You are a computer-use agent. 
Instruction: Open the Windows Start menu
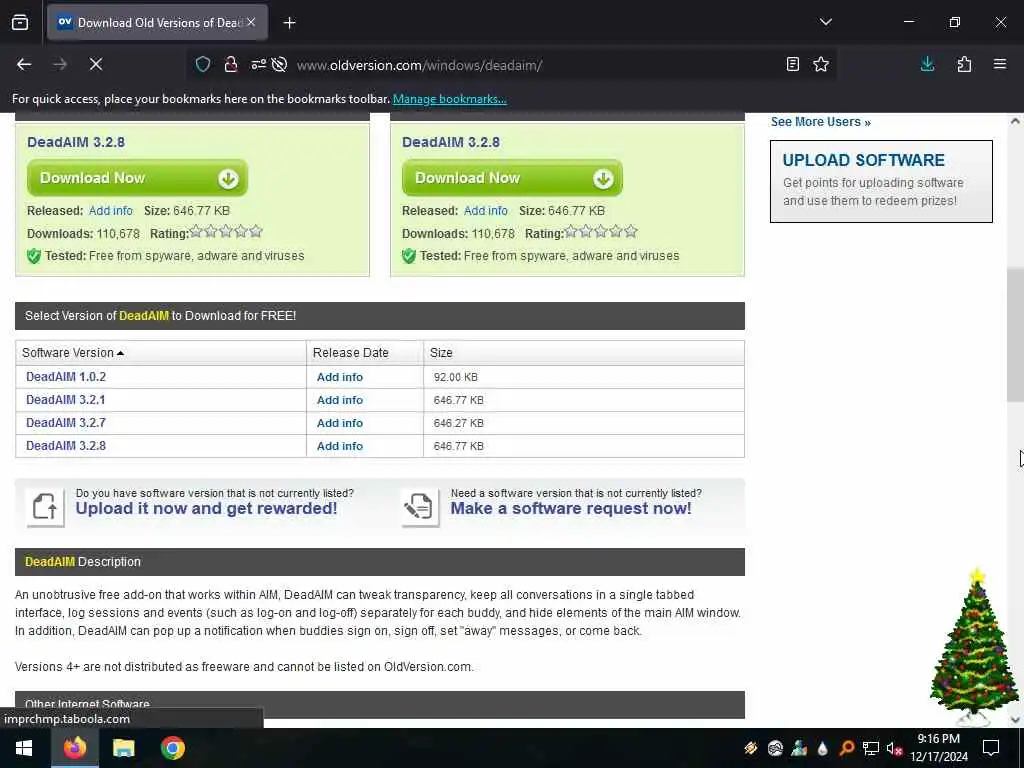(24, 748)
